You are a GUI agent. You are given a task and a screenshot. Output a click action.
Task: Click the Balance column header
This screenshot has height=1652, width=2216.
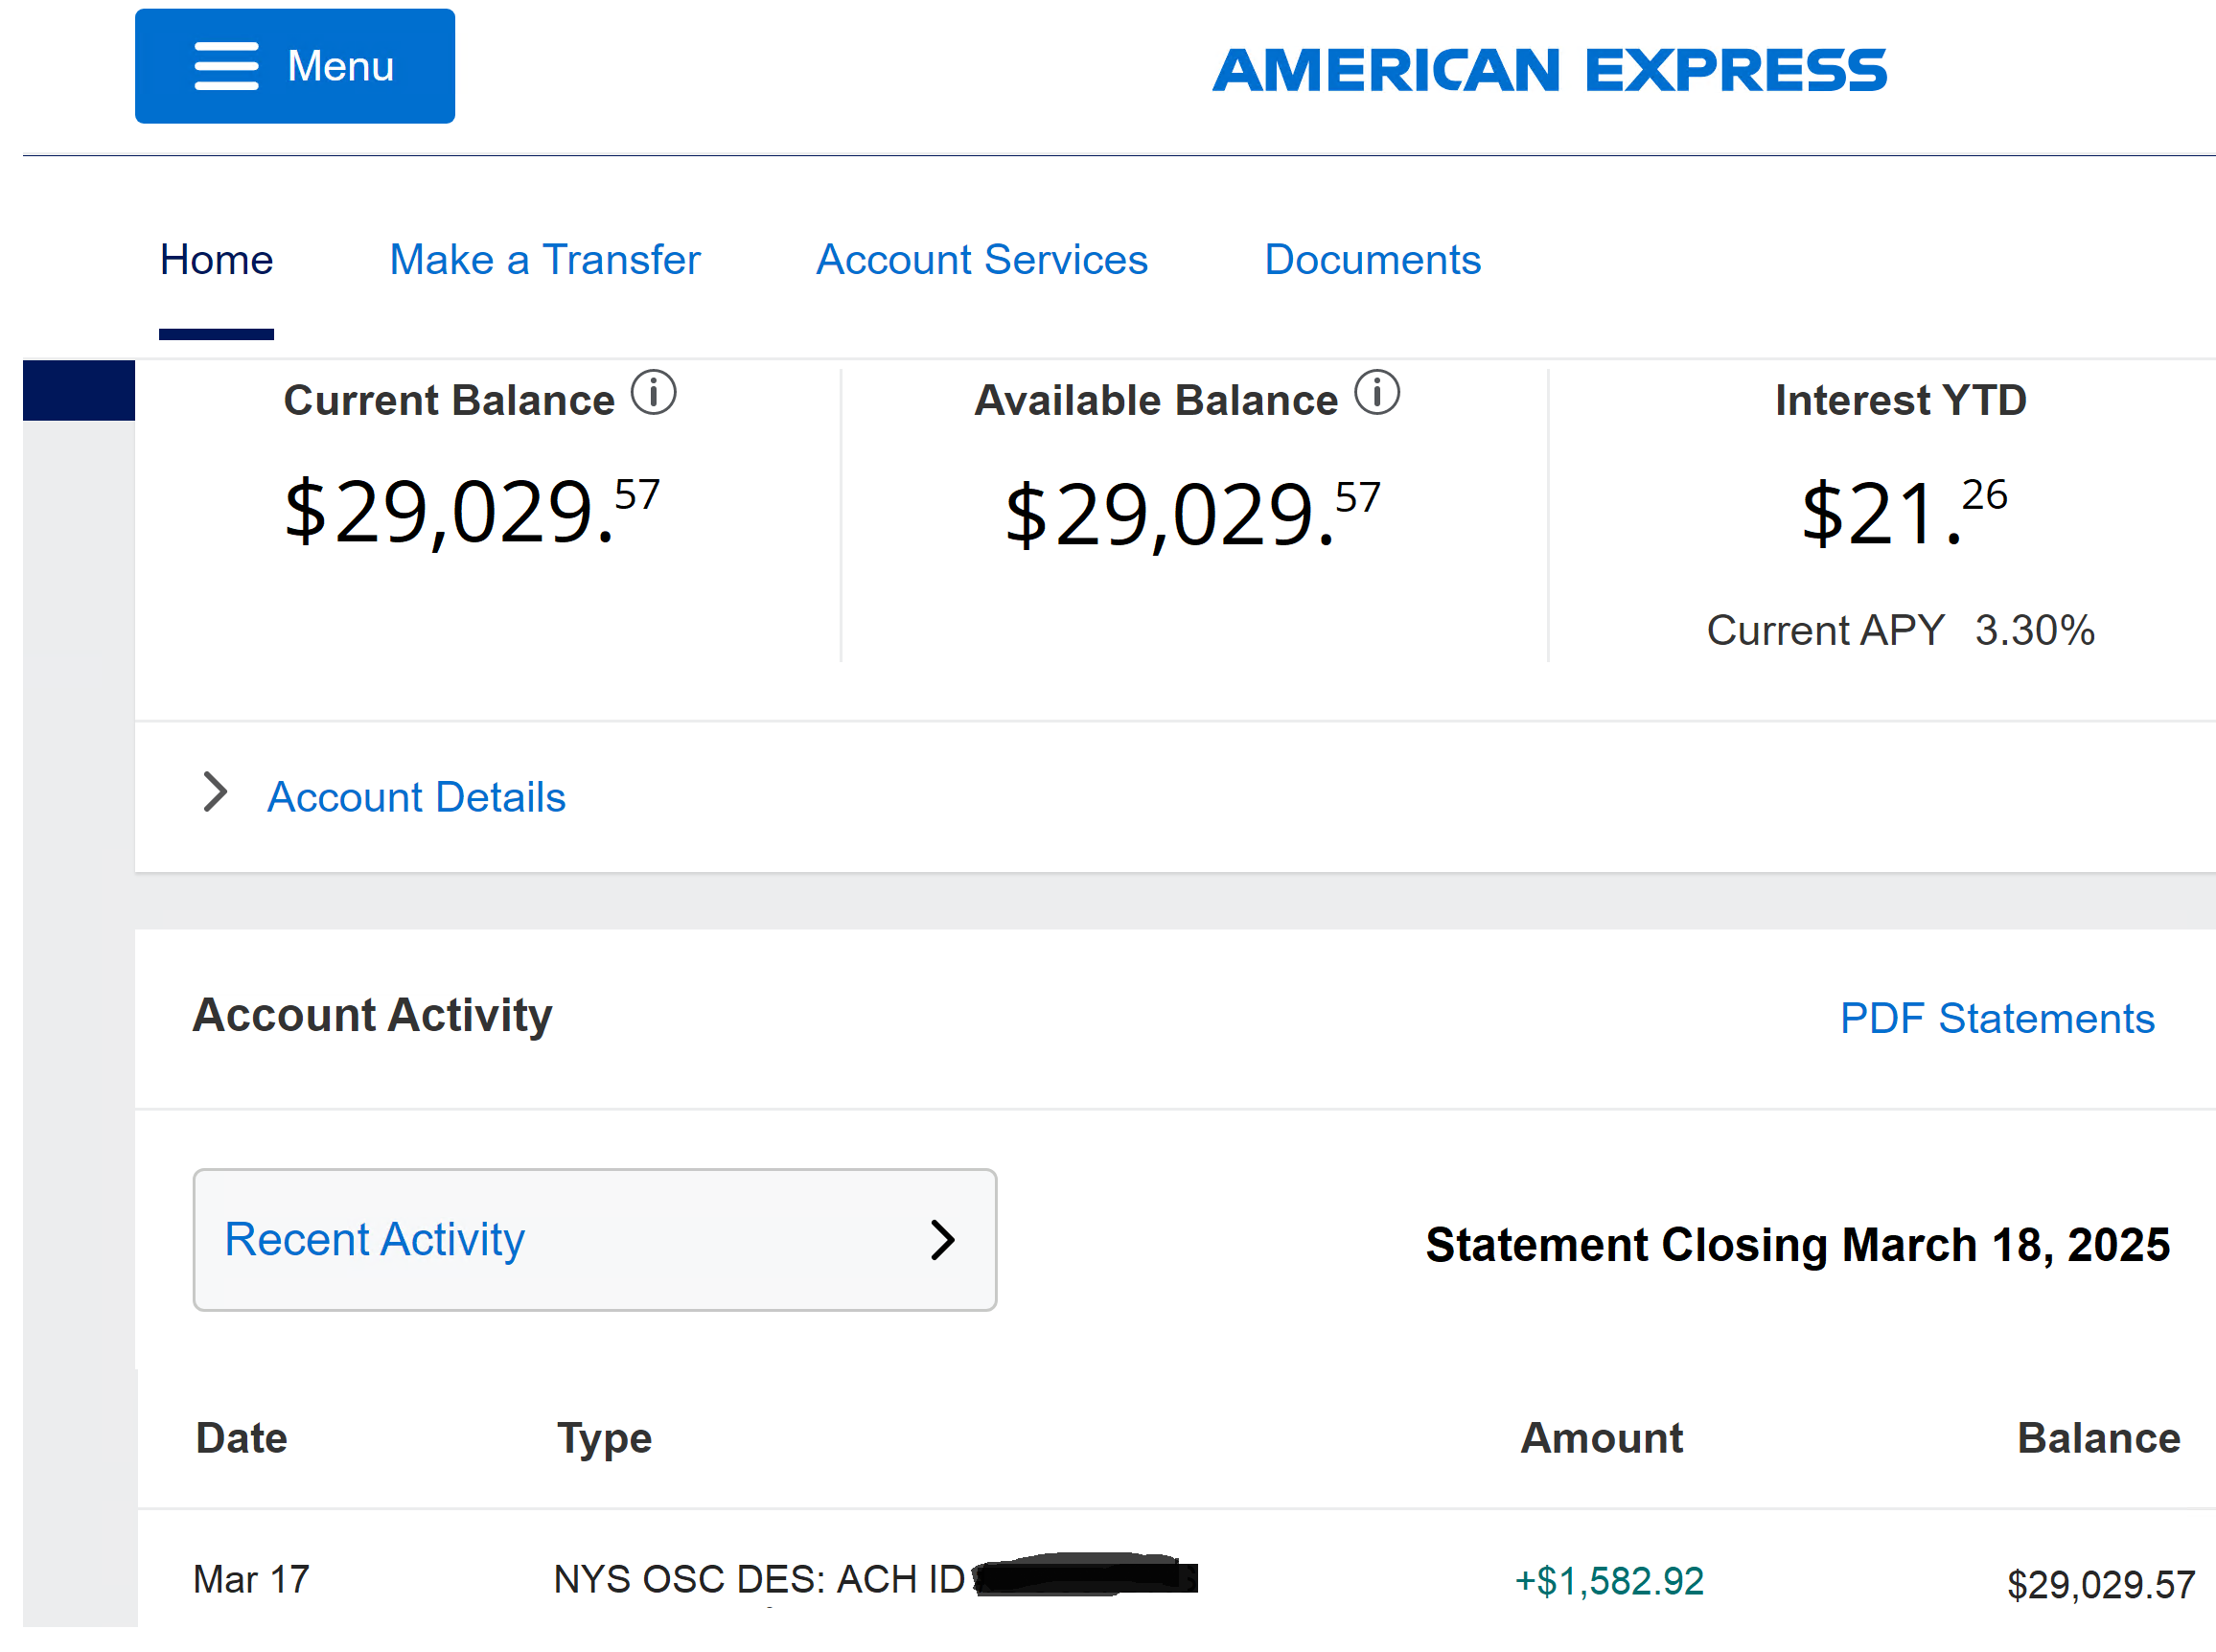pos(2098,1438)
